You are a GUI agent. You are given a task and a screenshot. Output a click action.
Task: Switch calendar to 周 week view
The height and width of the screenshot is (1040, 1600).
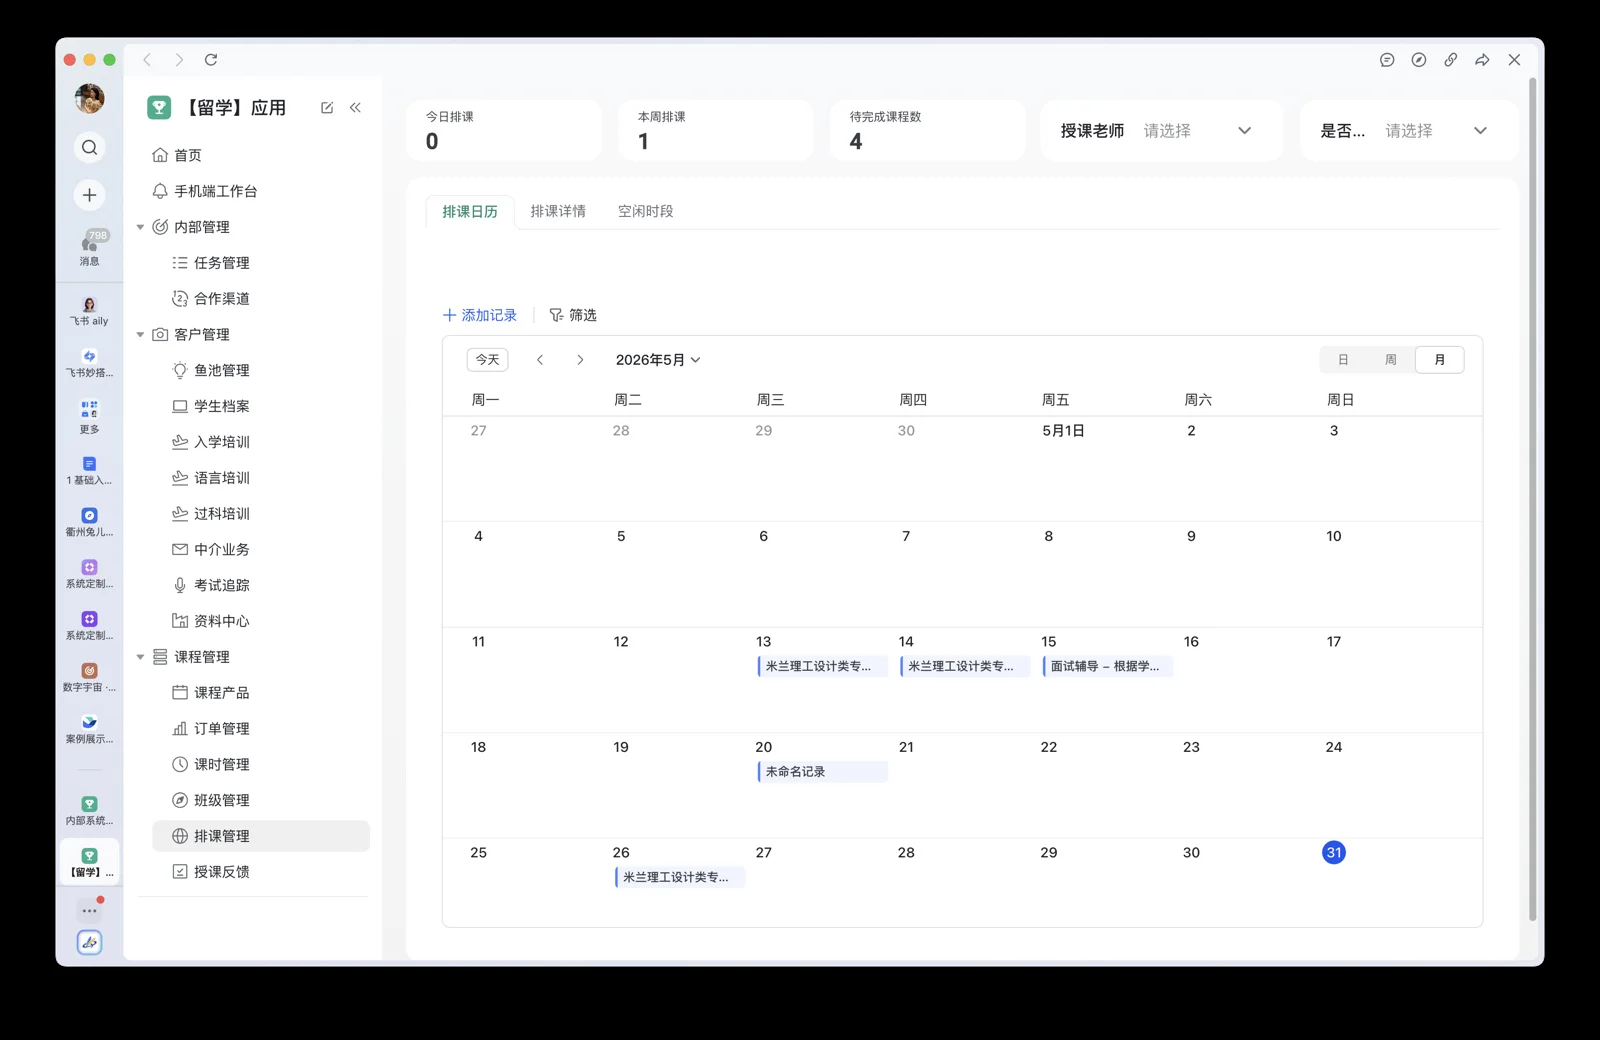tap(1391, 360)
